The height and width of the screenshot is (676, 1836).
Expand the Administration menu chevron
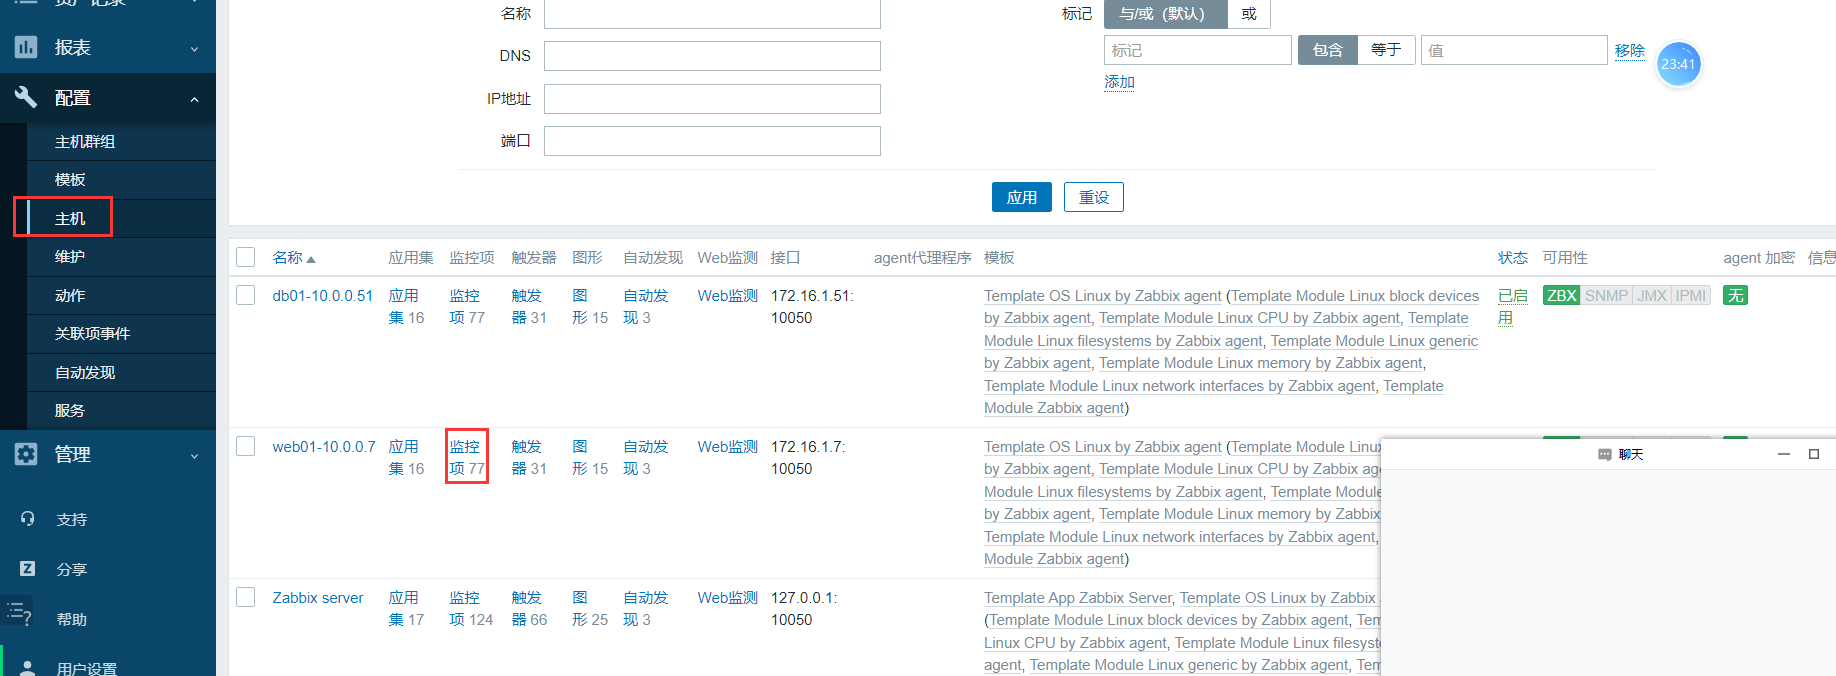194,456
